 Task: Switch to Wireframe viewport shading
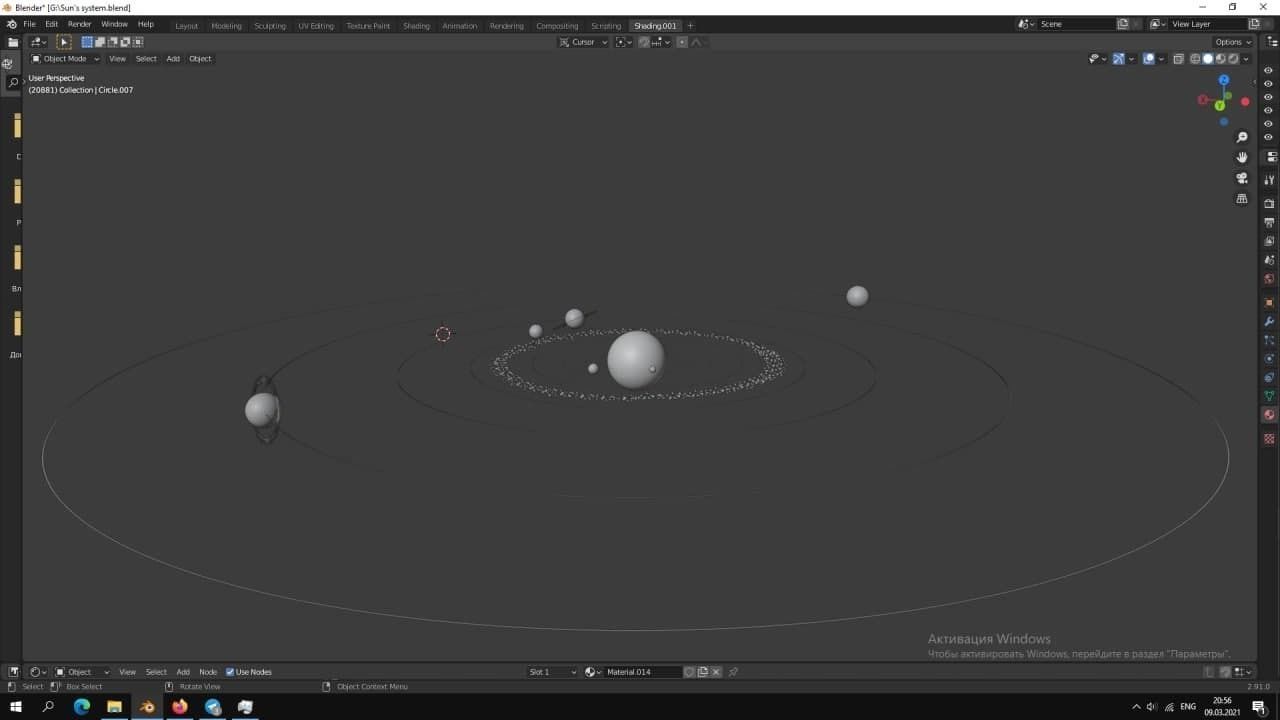[1195, 59]
